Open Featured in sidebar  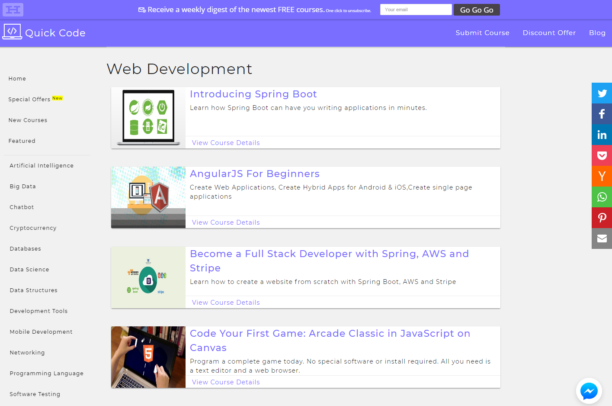pyautogui.click(x=22, y=141)
